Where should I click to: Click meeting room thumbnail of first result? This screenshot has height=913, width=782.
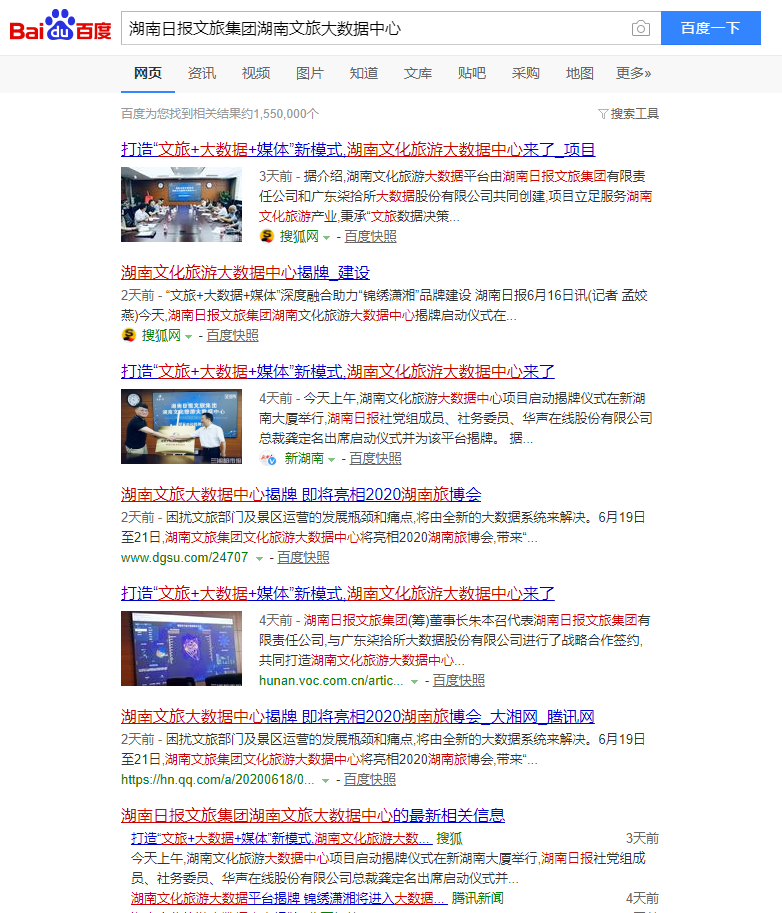(x=181, y=204)
